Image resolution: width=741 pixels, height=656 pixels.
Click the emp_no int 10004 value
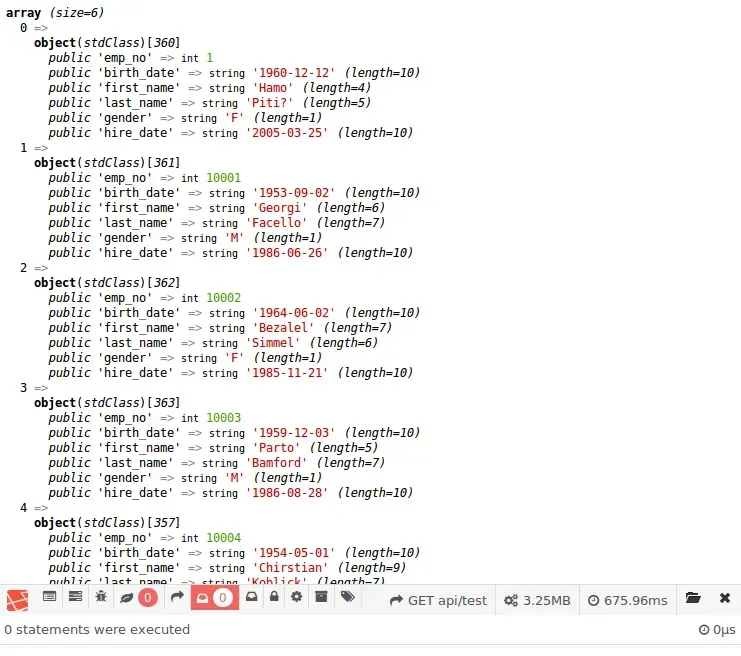(x=224, y=538)
